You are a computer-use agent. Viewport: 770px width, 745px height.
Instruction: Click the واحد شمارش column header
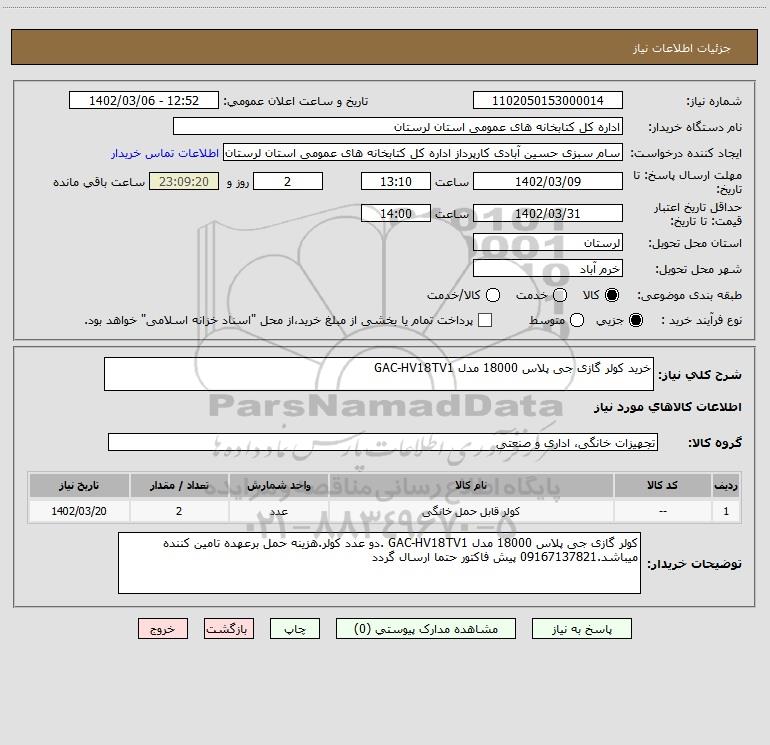coord(278,485)
